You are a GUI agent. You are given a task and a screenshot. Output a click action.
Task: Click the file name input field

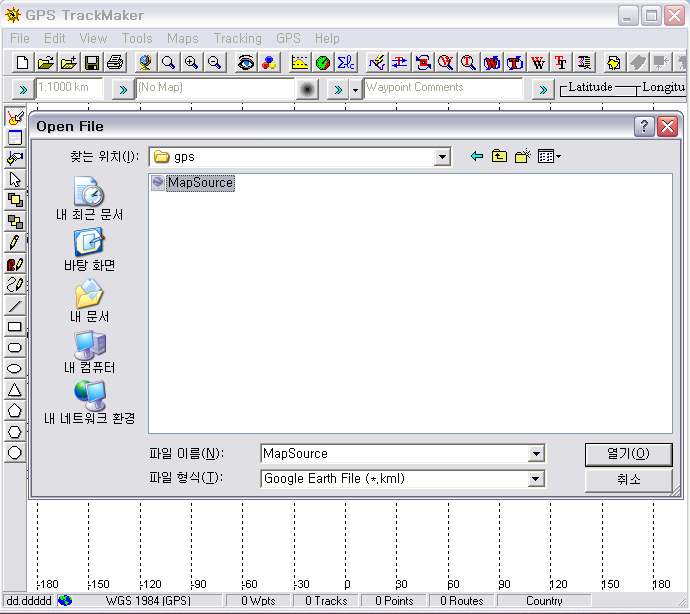pyautogui.click(x=395, y=454)
